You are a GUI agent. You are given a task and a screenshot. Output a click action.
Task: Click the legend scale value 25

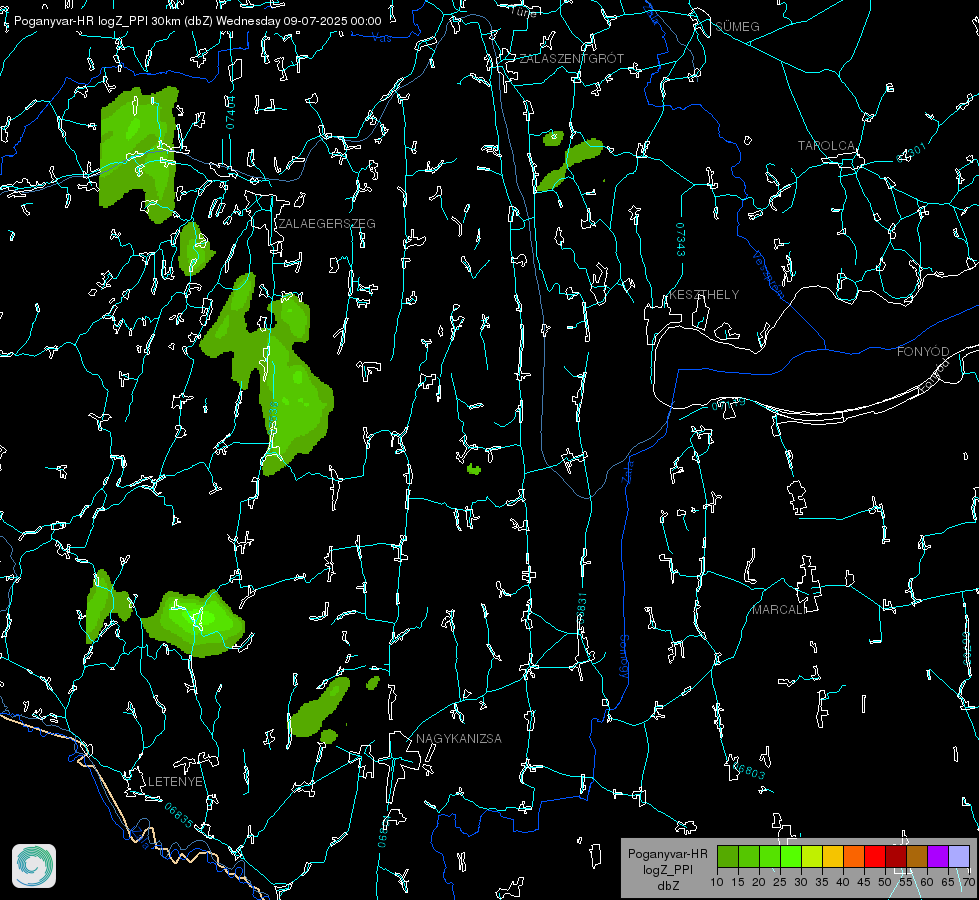(780, 882)
